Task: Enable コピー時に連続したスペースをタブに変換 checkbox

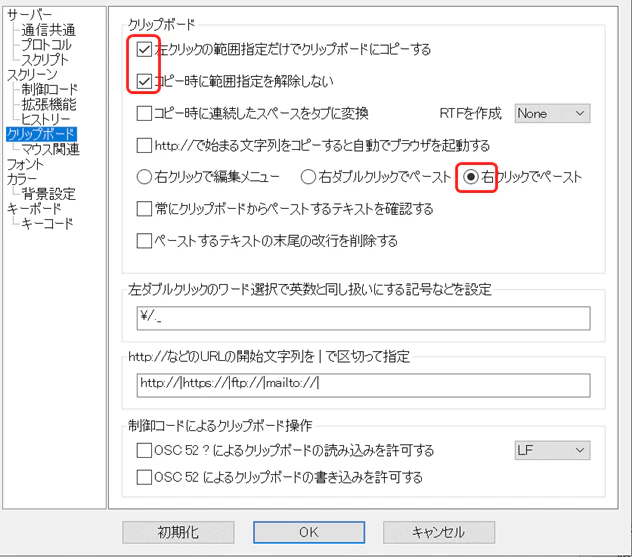Action: coord(144,113)
